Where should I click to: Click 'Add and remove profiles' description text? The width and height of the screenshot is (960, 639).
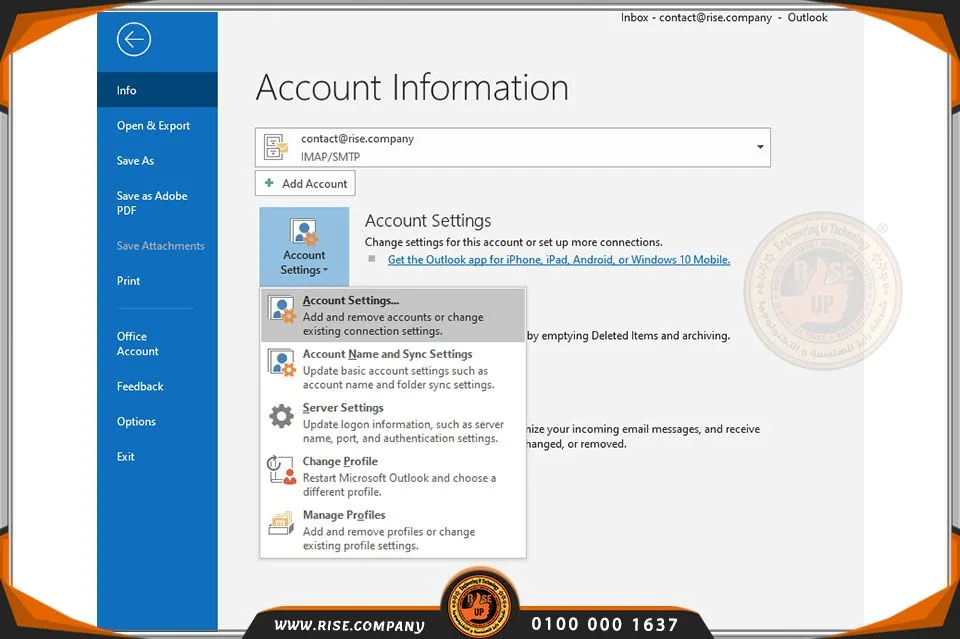(389, 539)
